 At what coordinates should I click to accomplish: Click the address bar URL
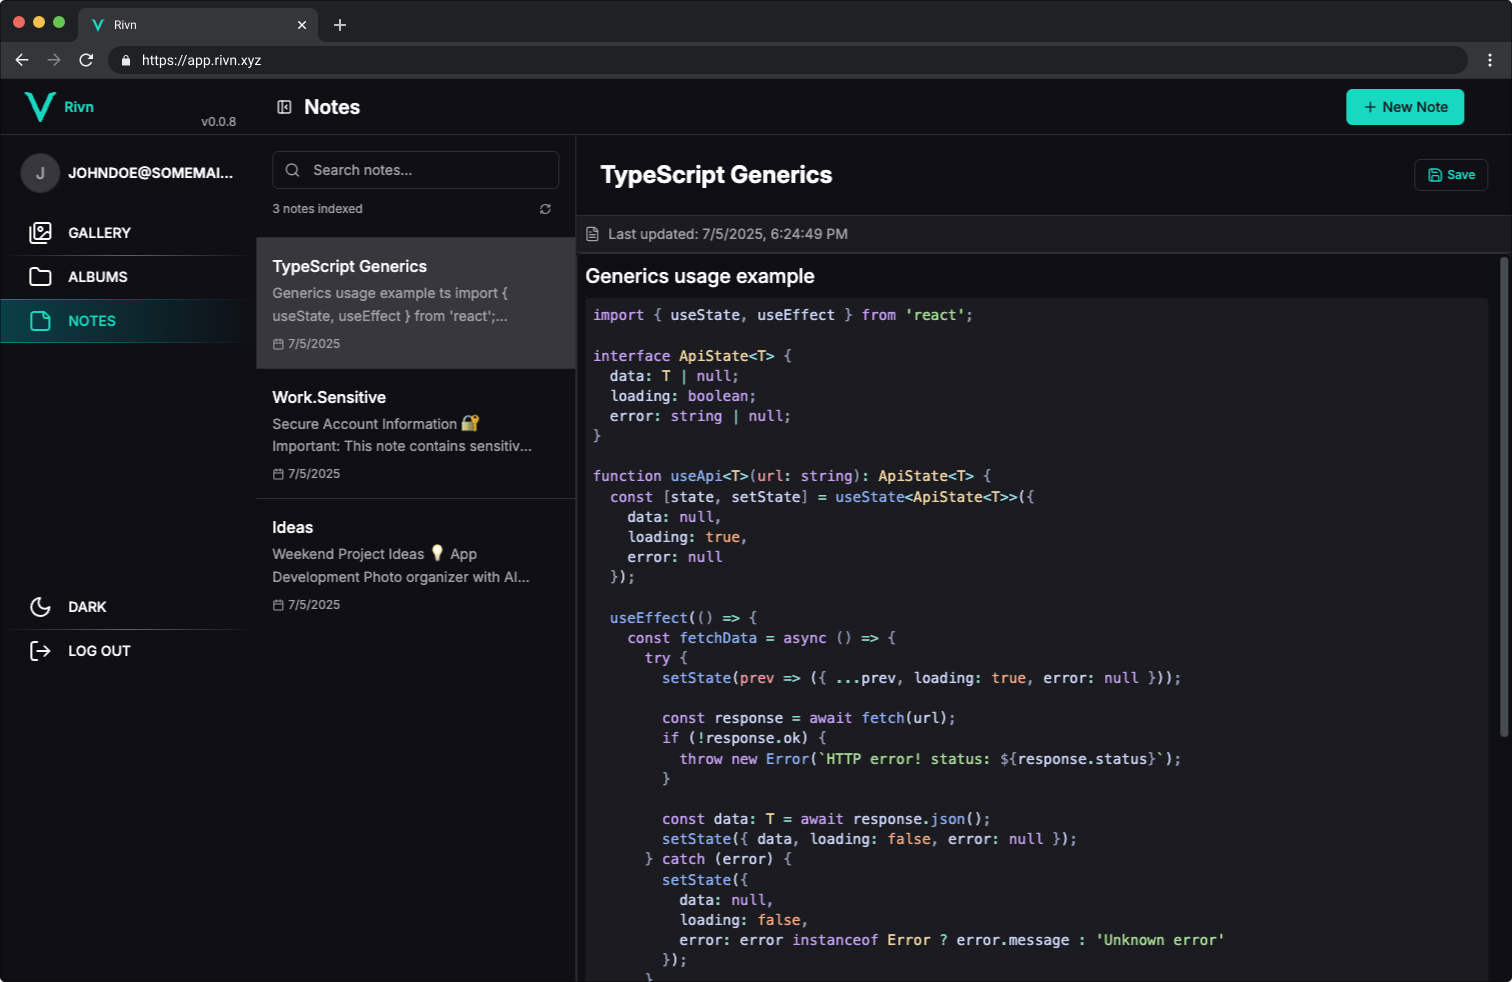pos(201,60)
